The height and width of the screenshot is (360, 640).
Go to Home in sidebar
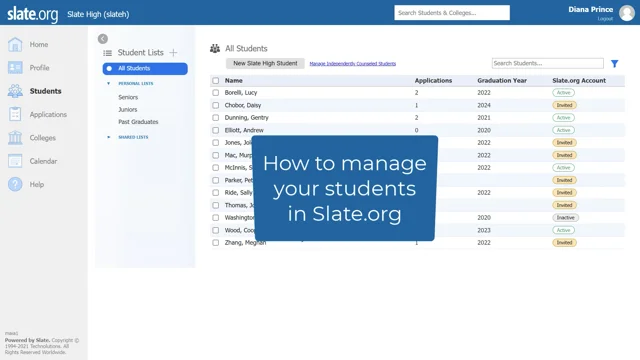[x=39, y=44]
